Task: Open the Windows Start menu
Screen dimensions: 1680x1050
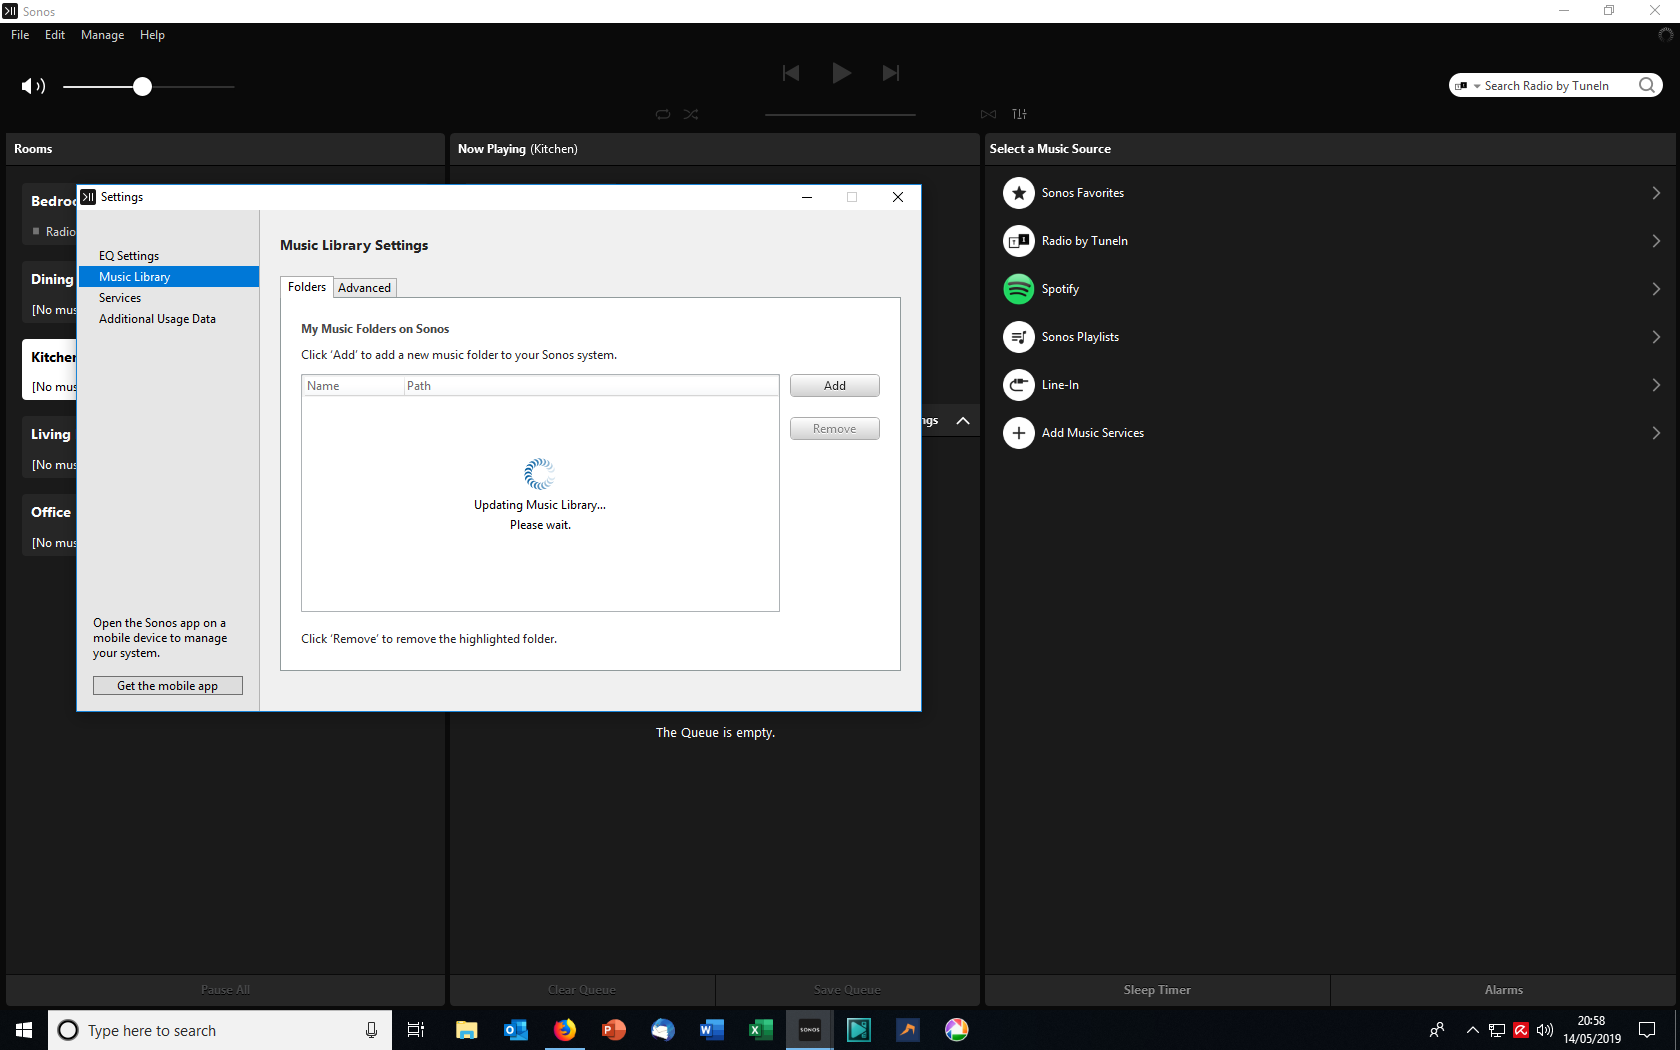Action: [24, 1030]
